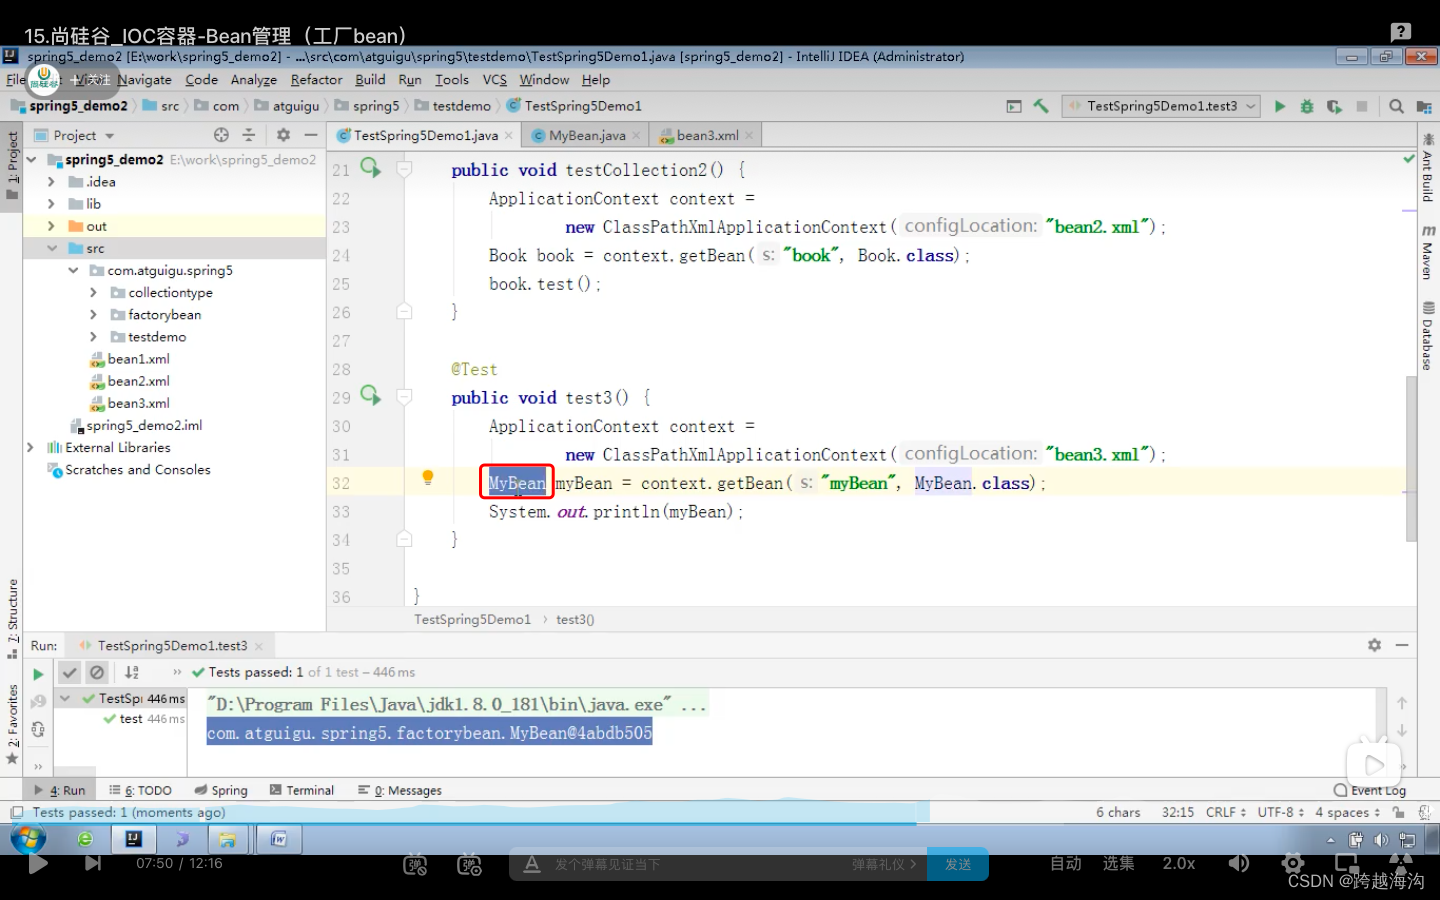This screenshot has width=1440, height=900.
Task: Toggle tool window buttons in the bottom-left corner
Action: coord(16,813)
